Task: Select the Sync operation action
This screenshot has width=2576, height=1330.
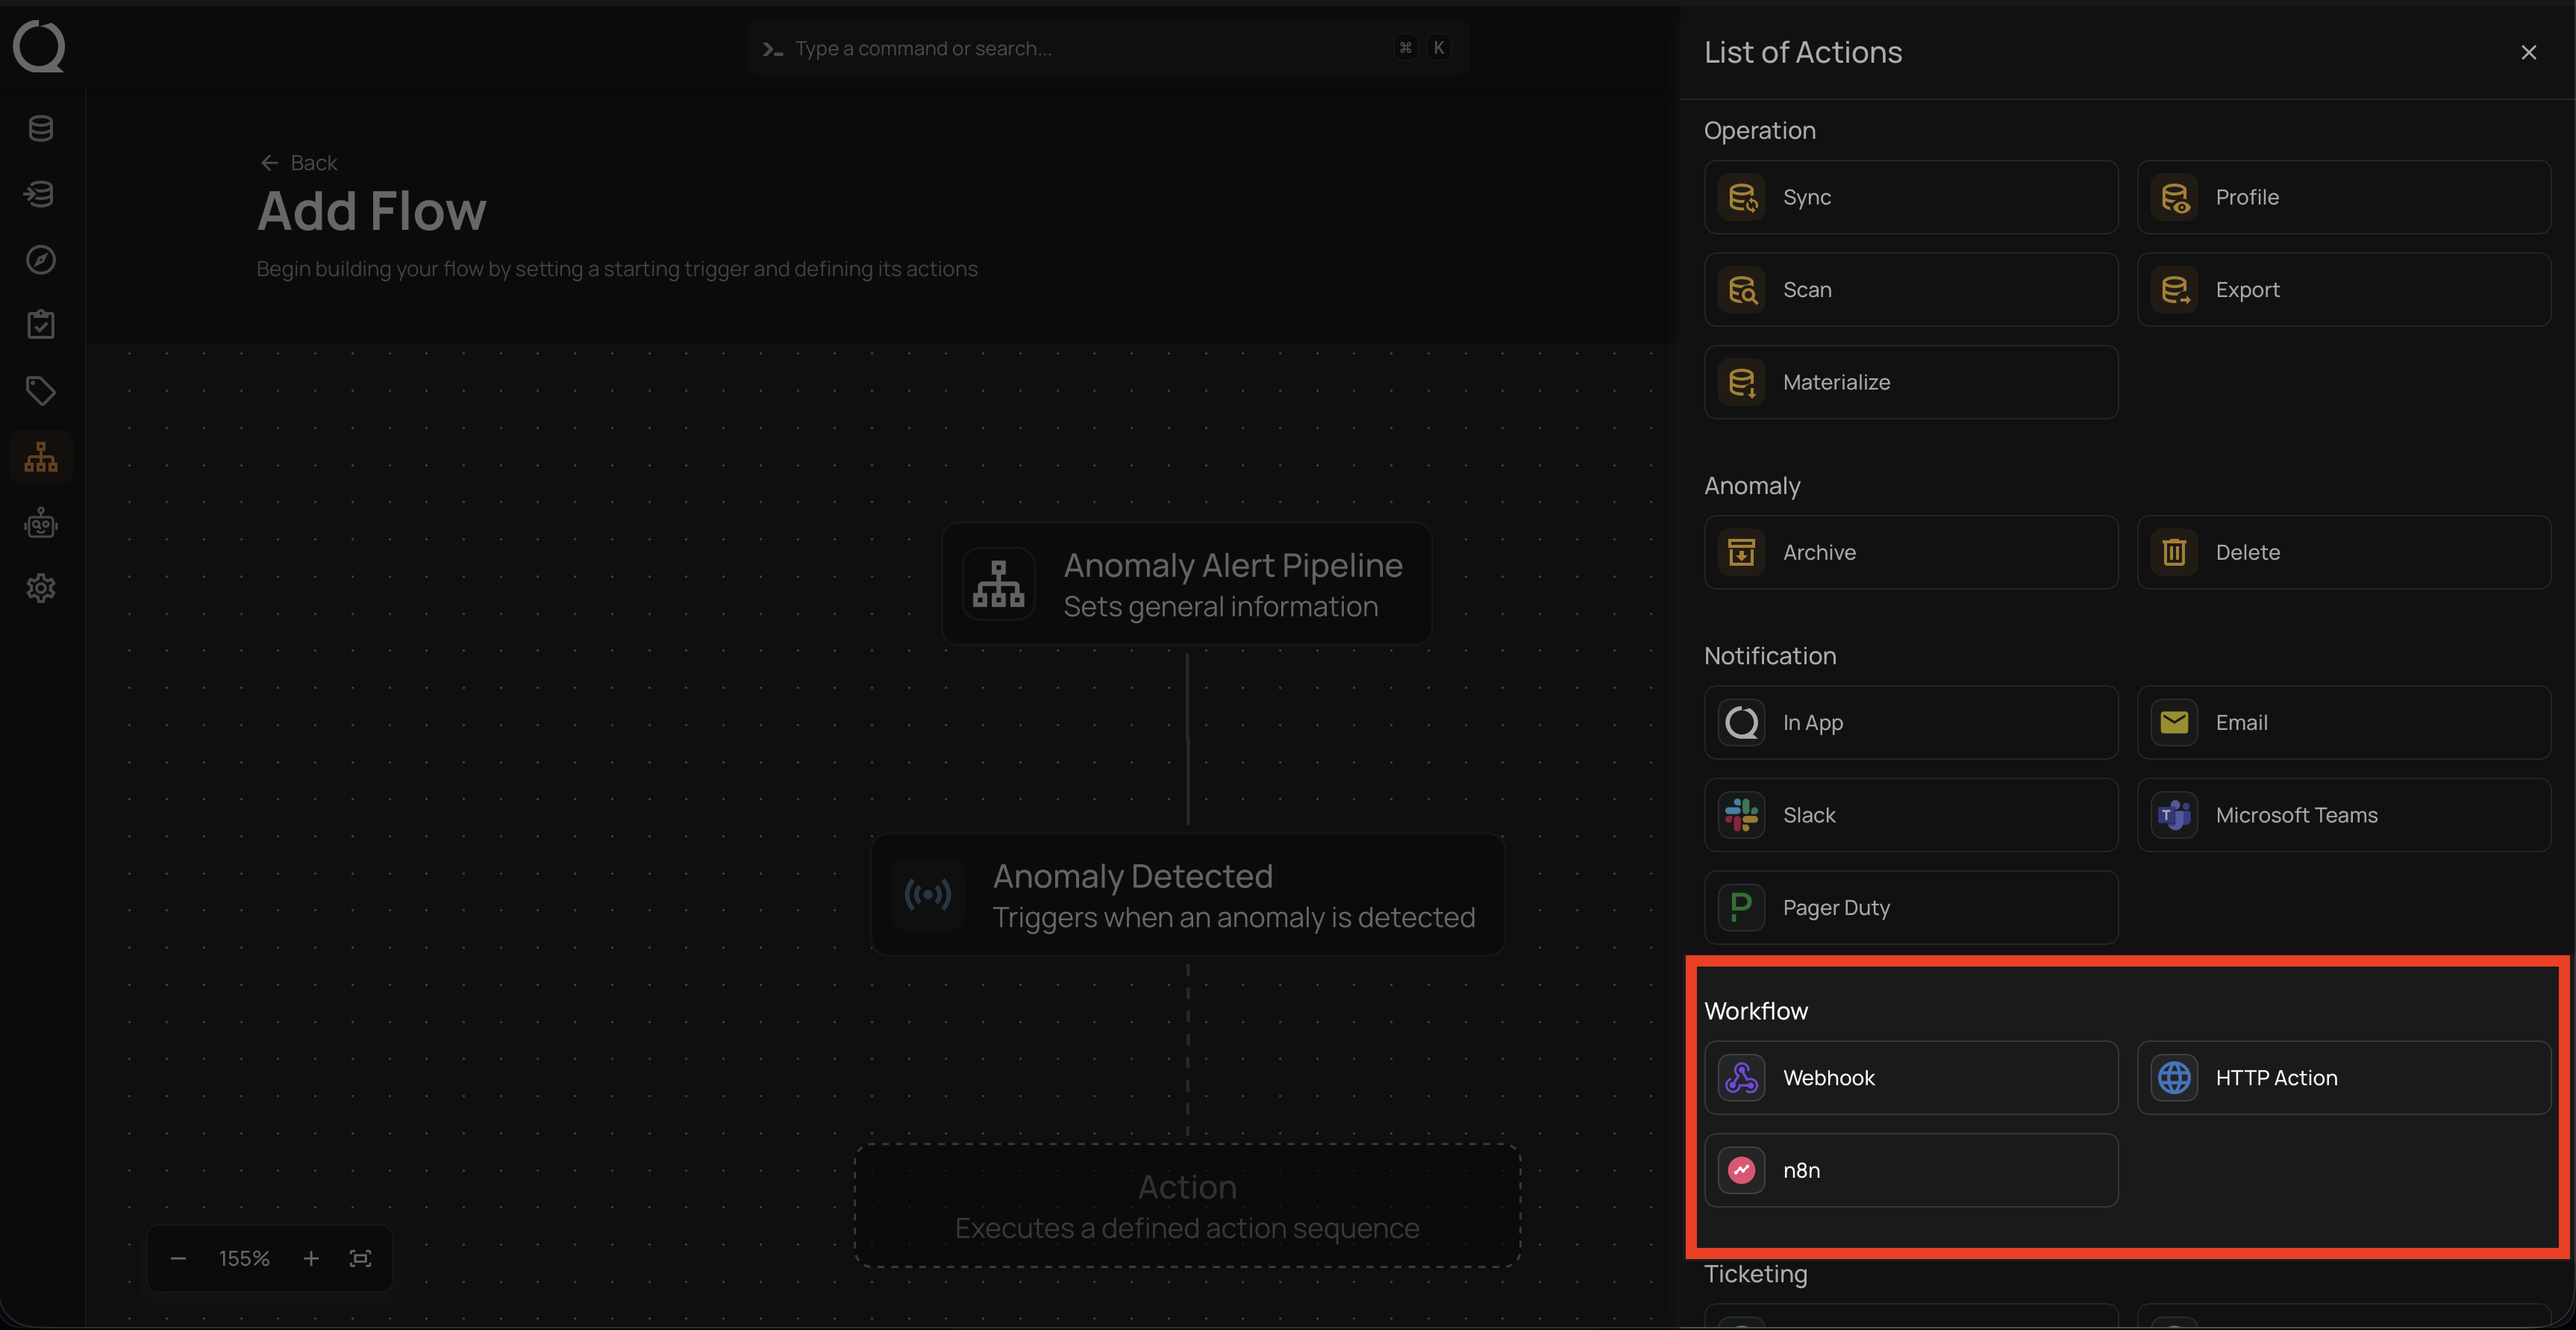Action: click(1910, 197)
